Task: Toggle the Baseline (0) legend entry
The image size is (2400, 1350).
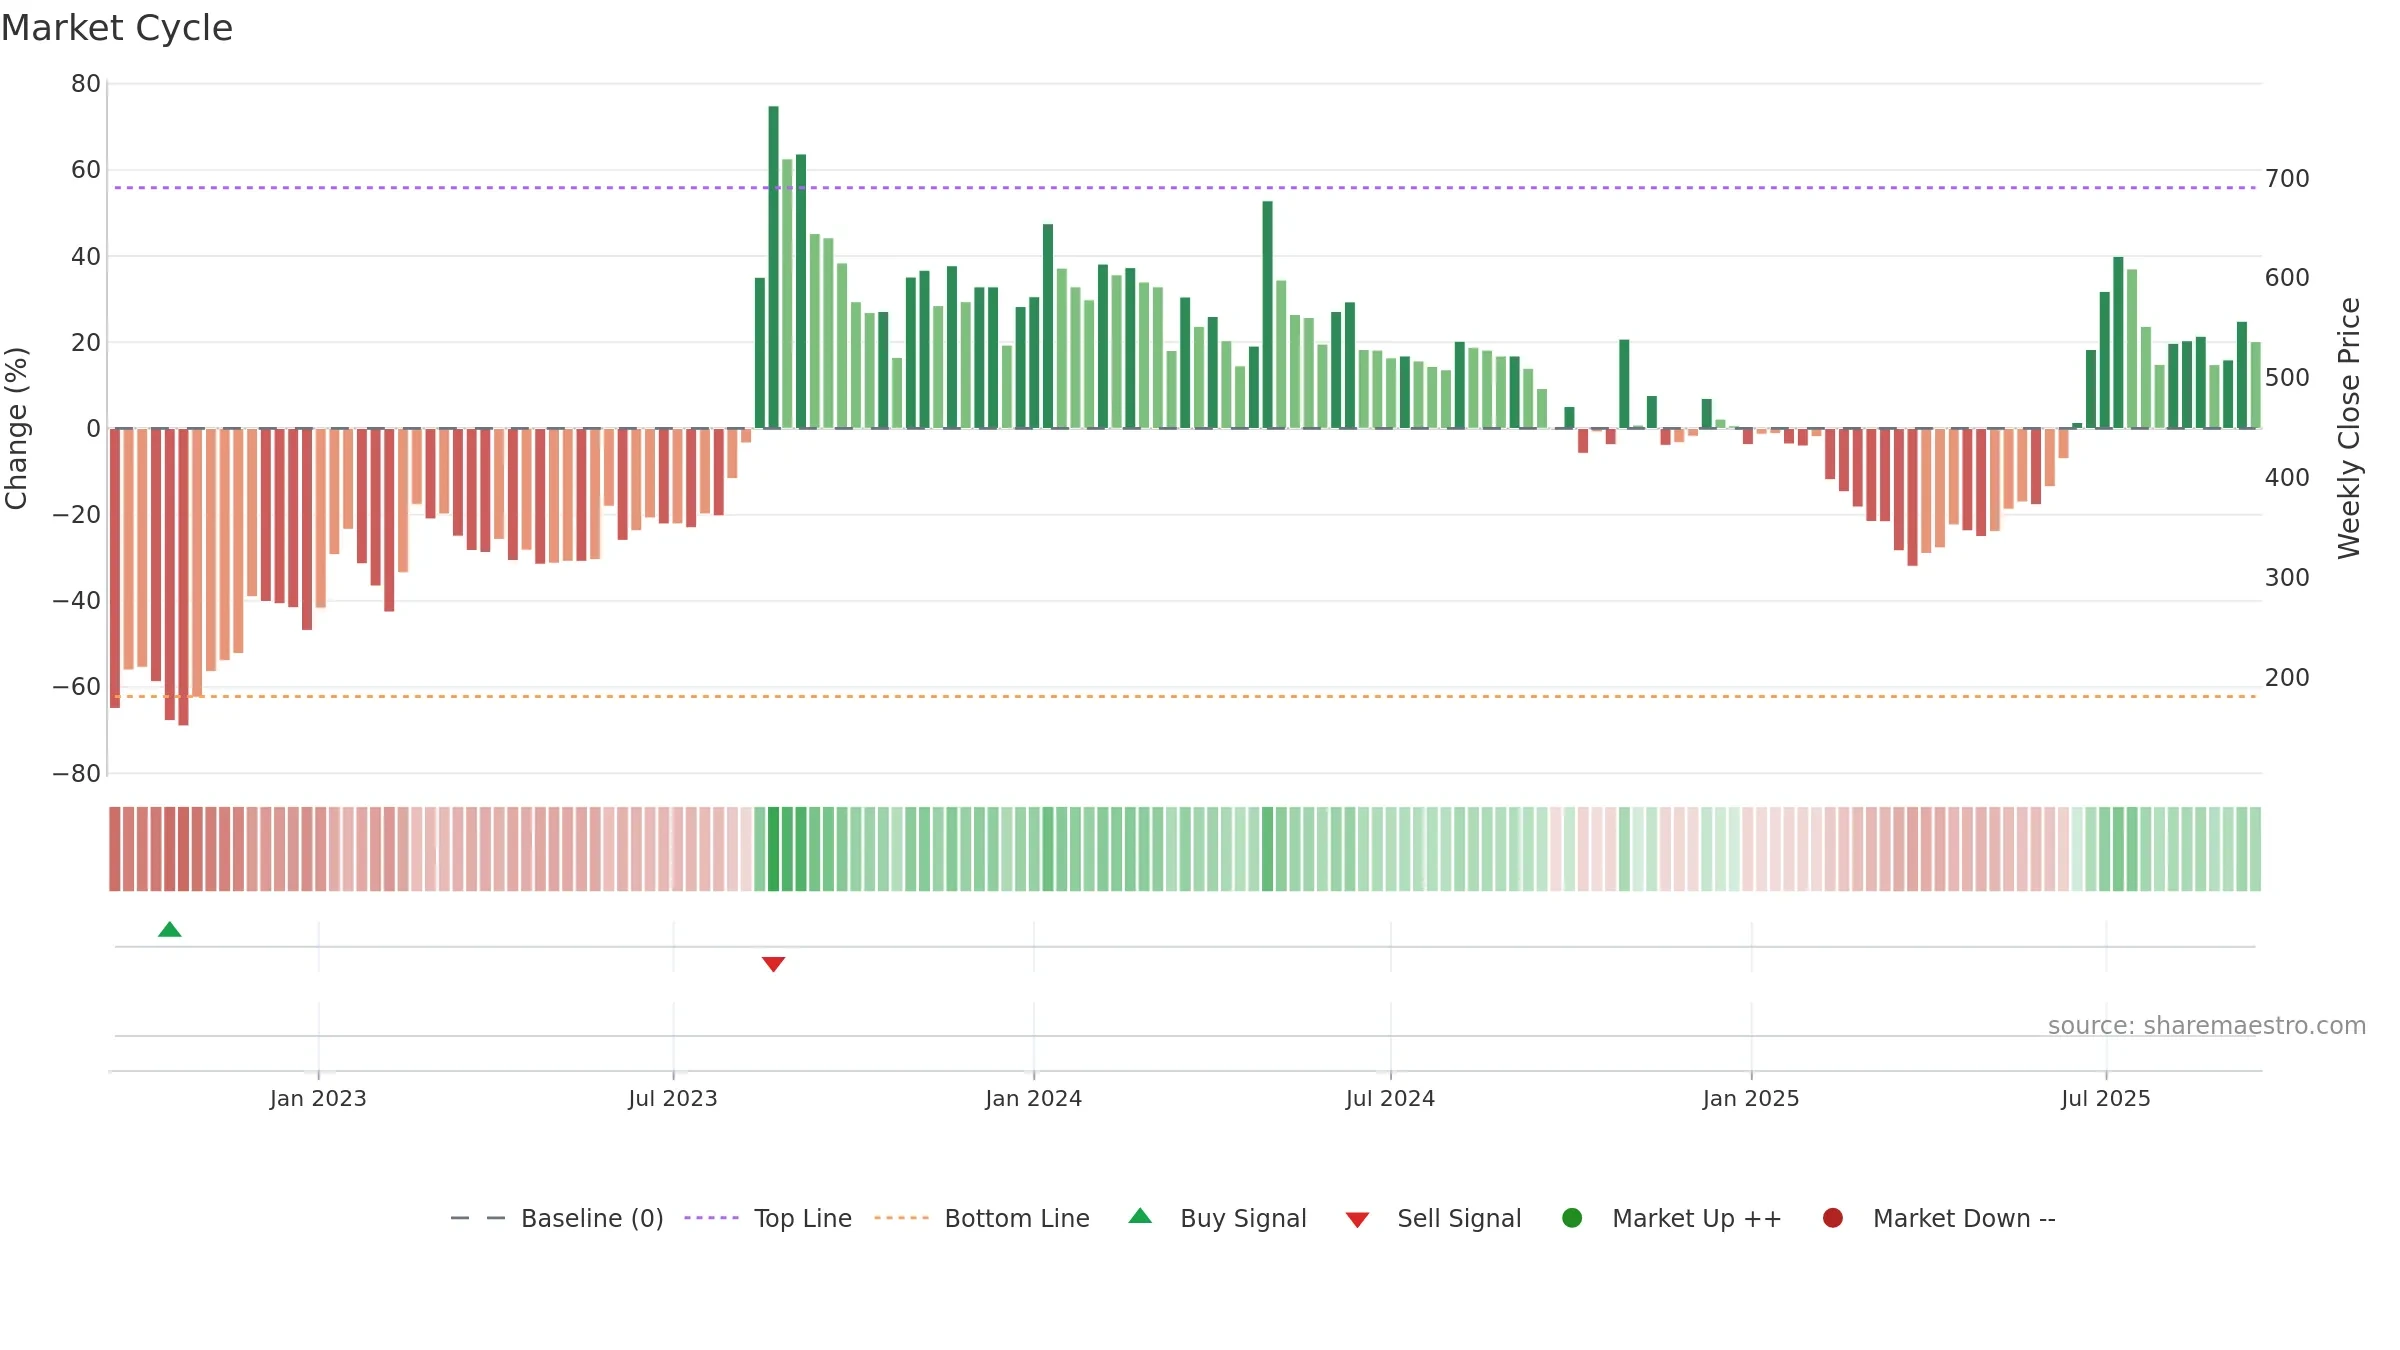Action: (x=557, y=1218)
